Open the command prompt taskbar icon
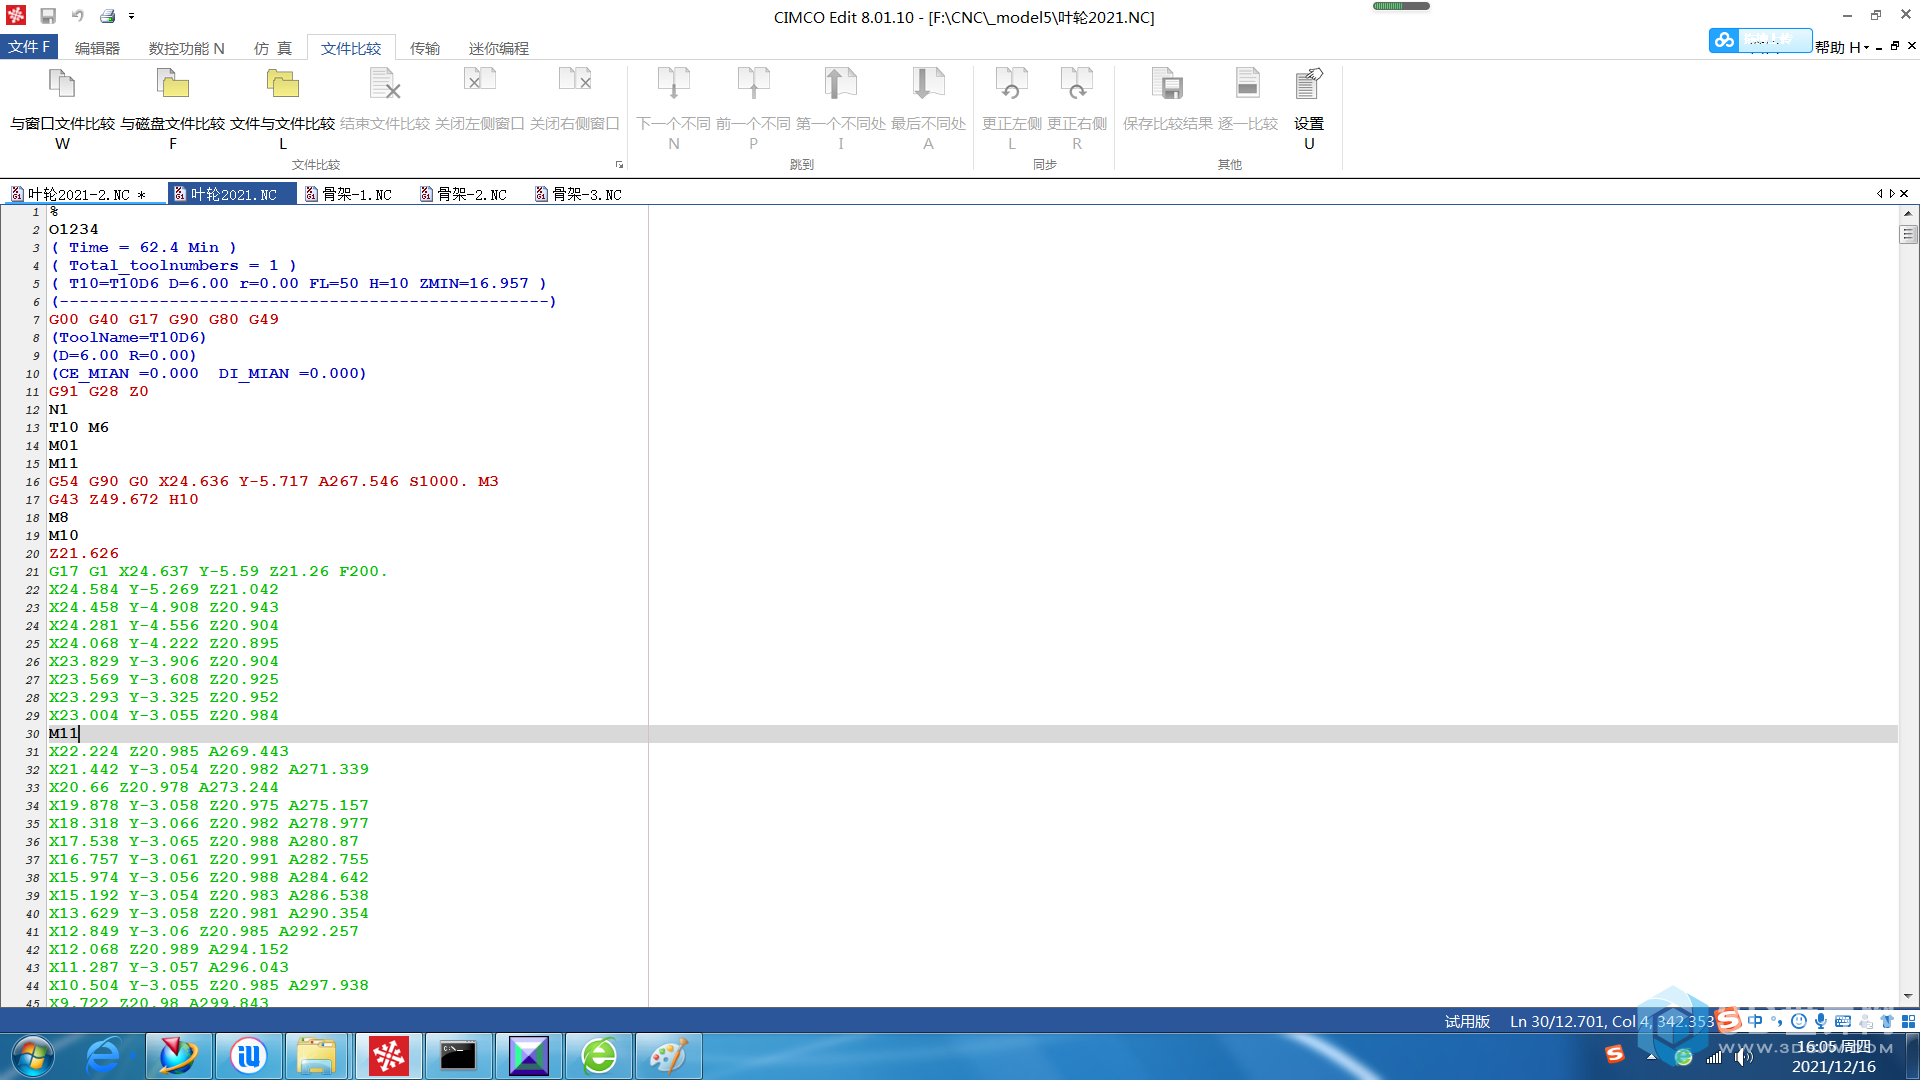This screenshot has height=1080, width=1920. tap(458, 1056)
